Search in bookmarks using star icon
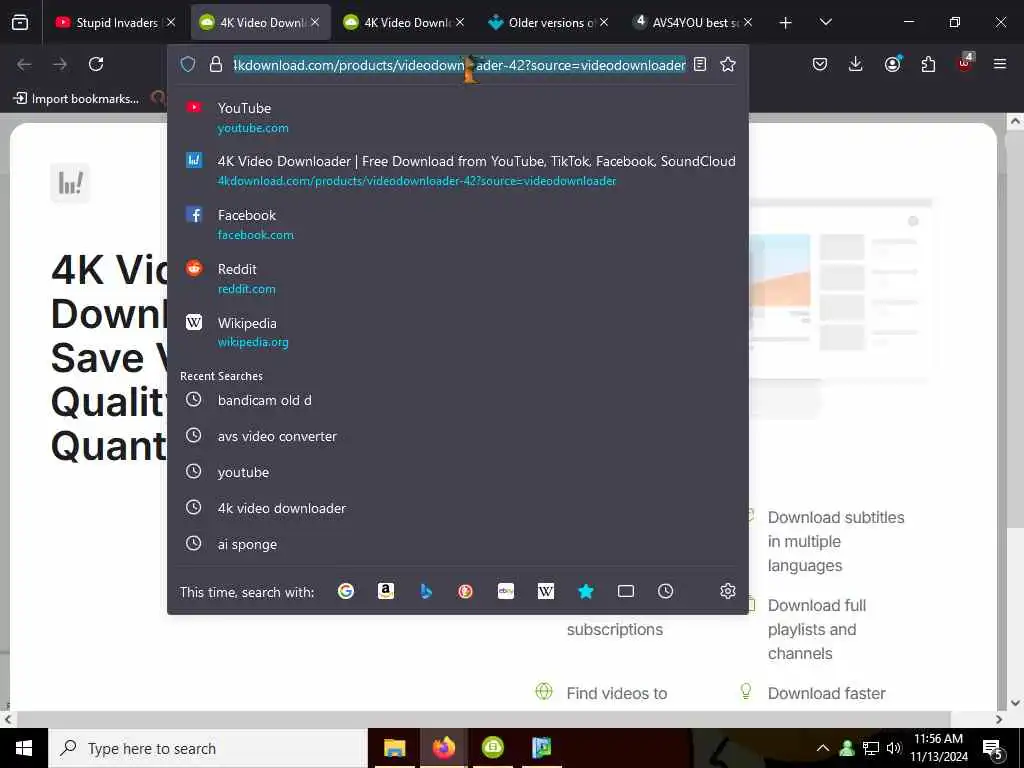The height and width of the screenshot is (768, 1024). 586,592
